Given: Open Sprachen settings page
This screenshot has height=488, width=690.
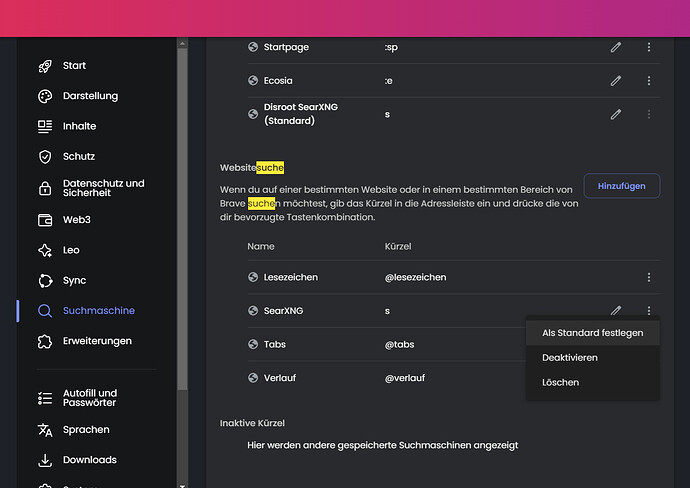Looking at the screenshot, I should tap(86, 429).
